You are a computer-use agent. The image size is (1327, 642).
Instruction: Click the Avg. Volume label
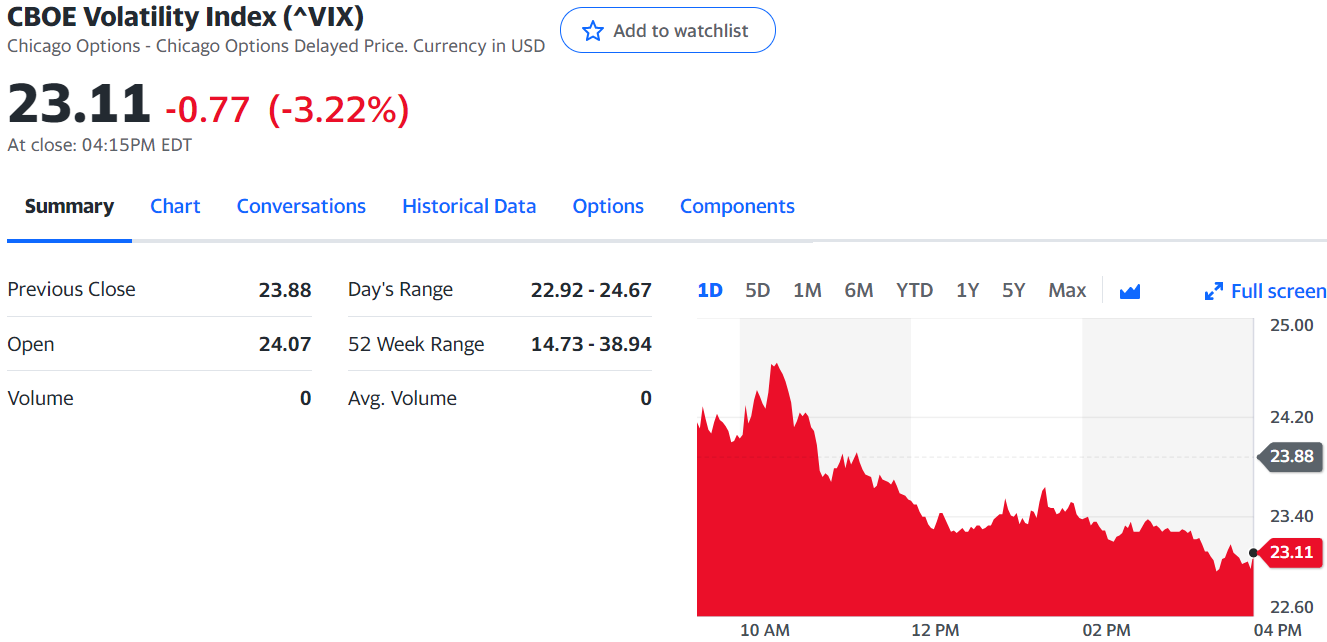(x=402, y=398)
